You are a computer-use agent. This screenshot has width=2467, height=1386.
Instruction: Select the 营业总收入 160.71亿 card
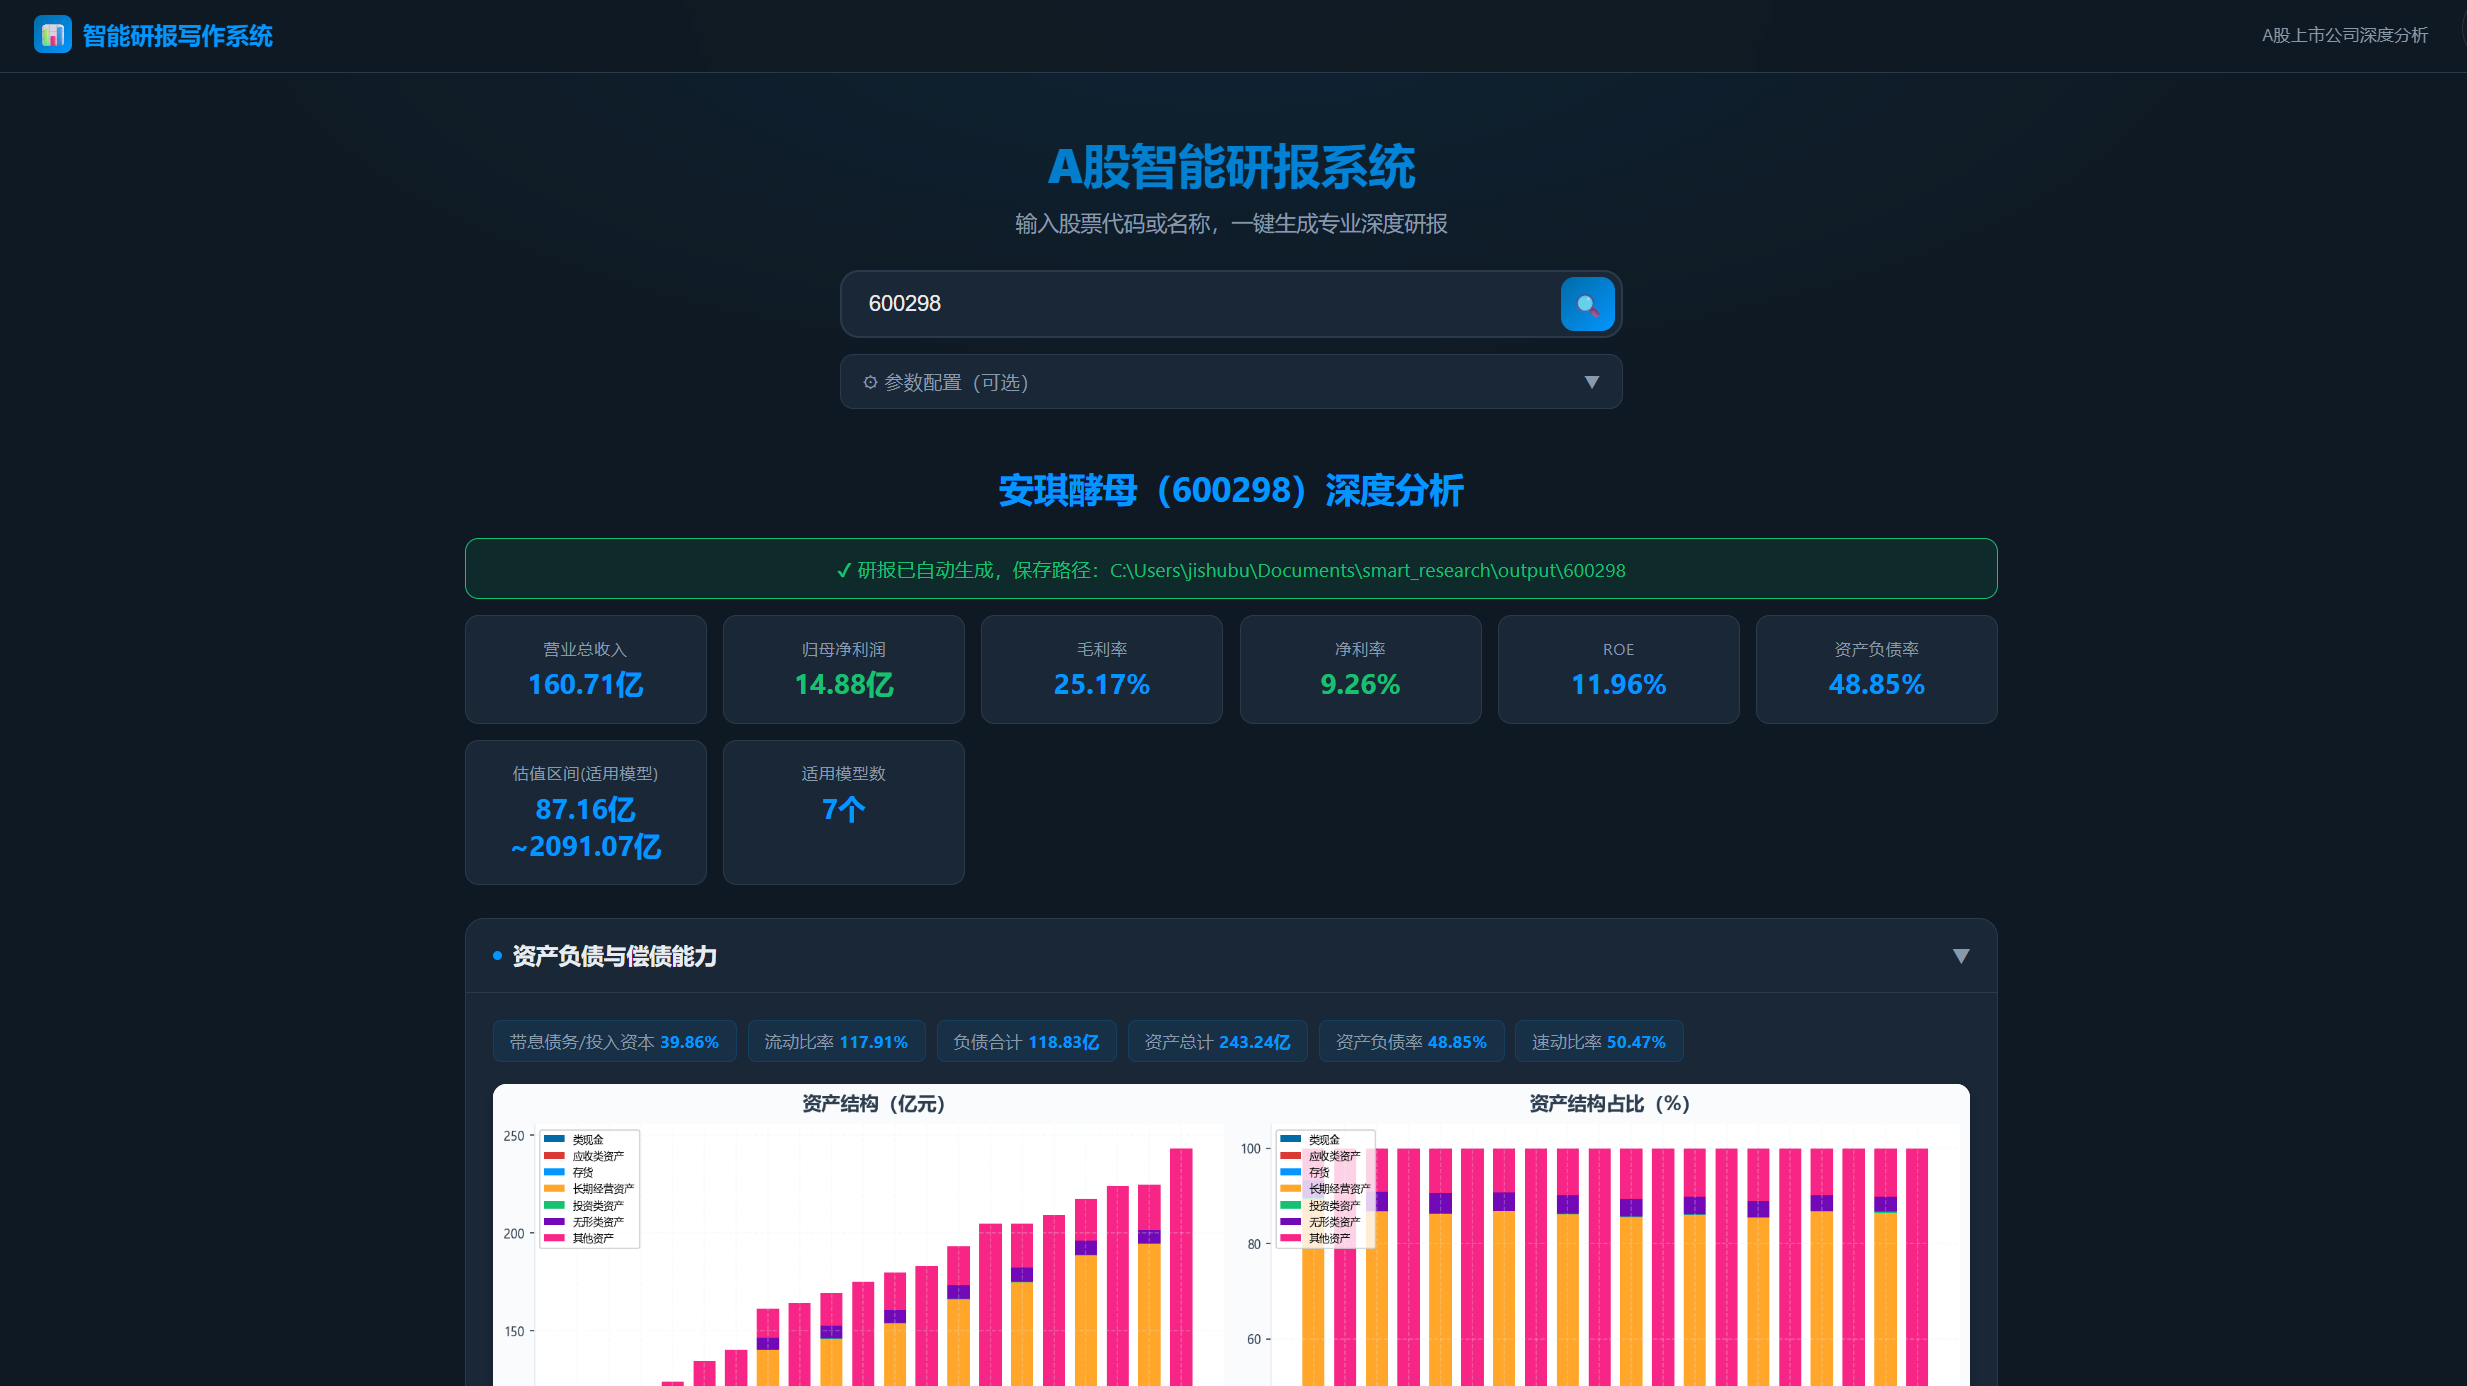585,669
